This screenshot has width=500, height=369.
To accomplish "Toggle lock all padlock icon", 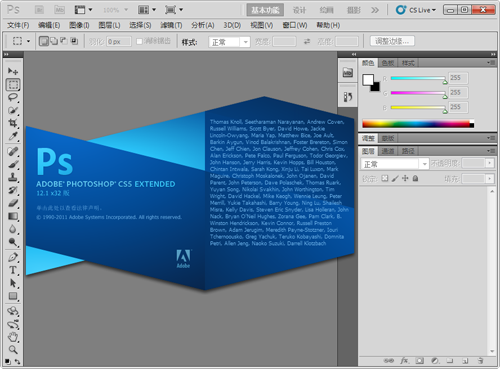I will click(x=415, y=178).
